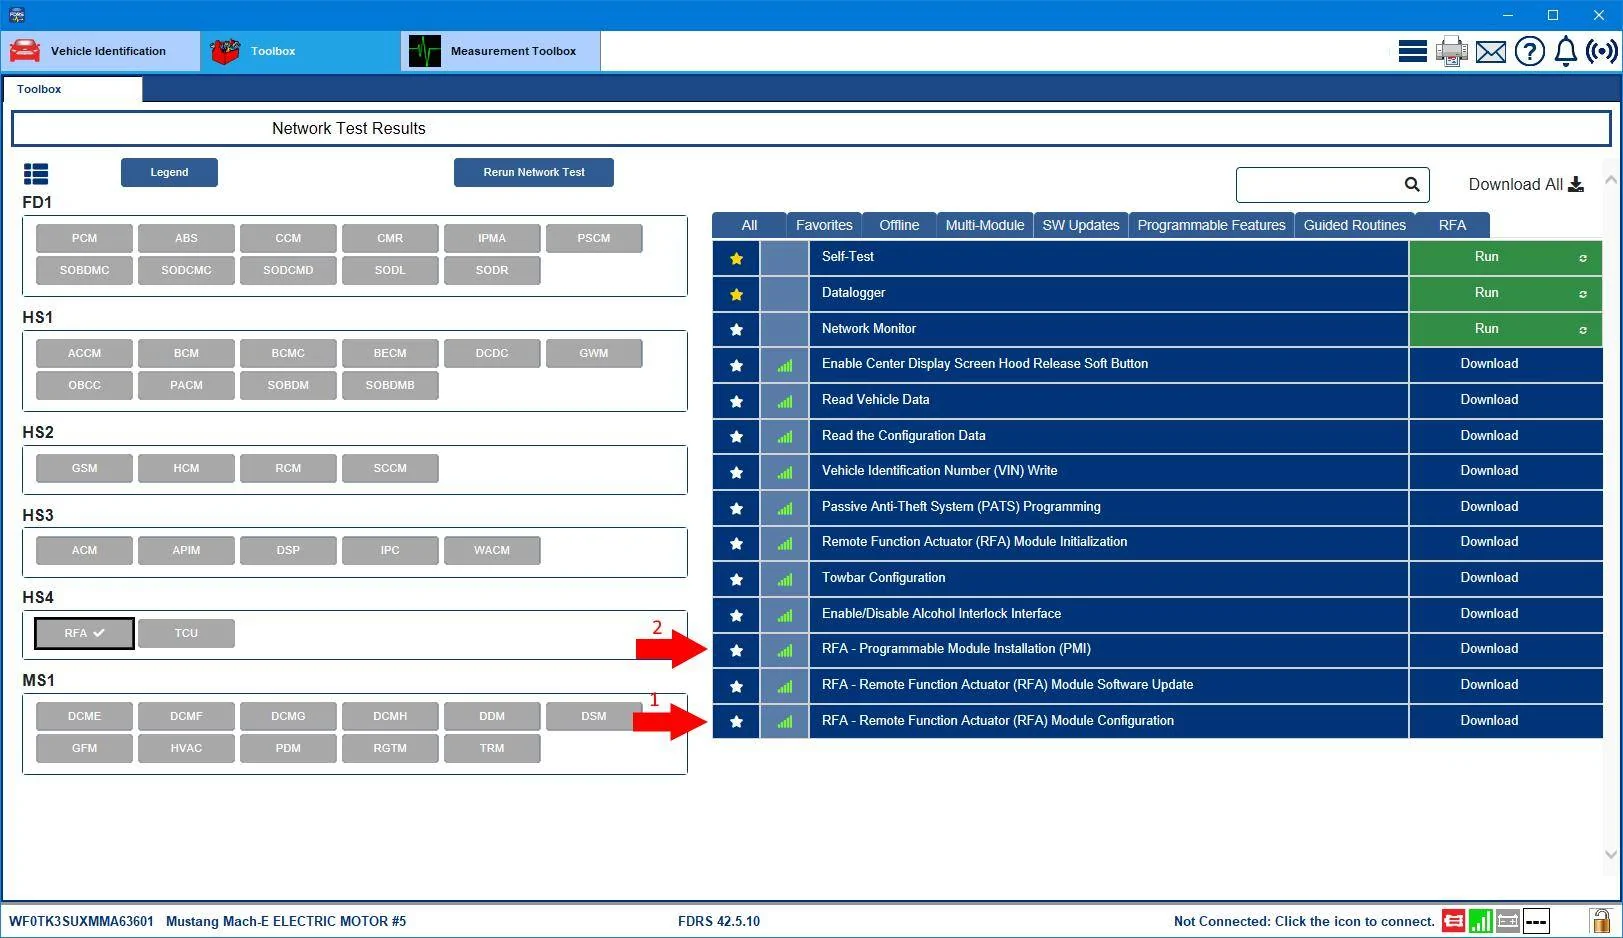1623x938 pixels.
Task: Select the RFA filter tab
Action: tap(1452, 225)
